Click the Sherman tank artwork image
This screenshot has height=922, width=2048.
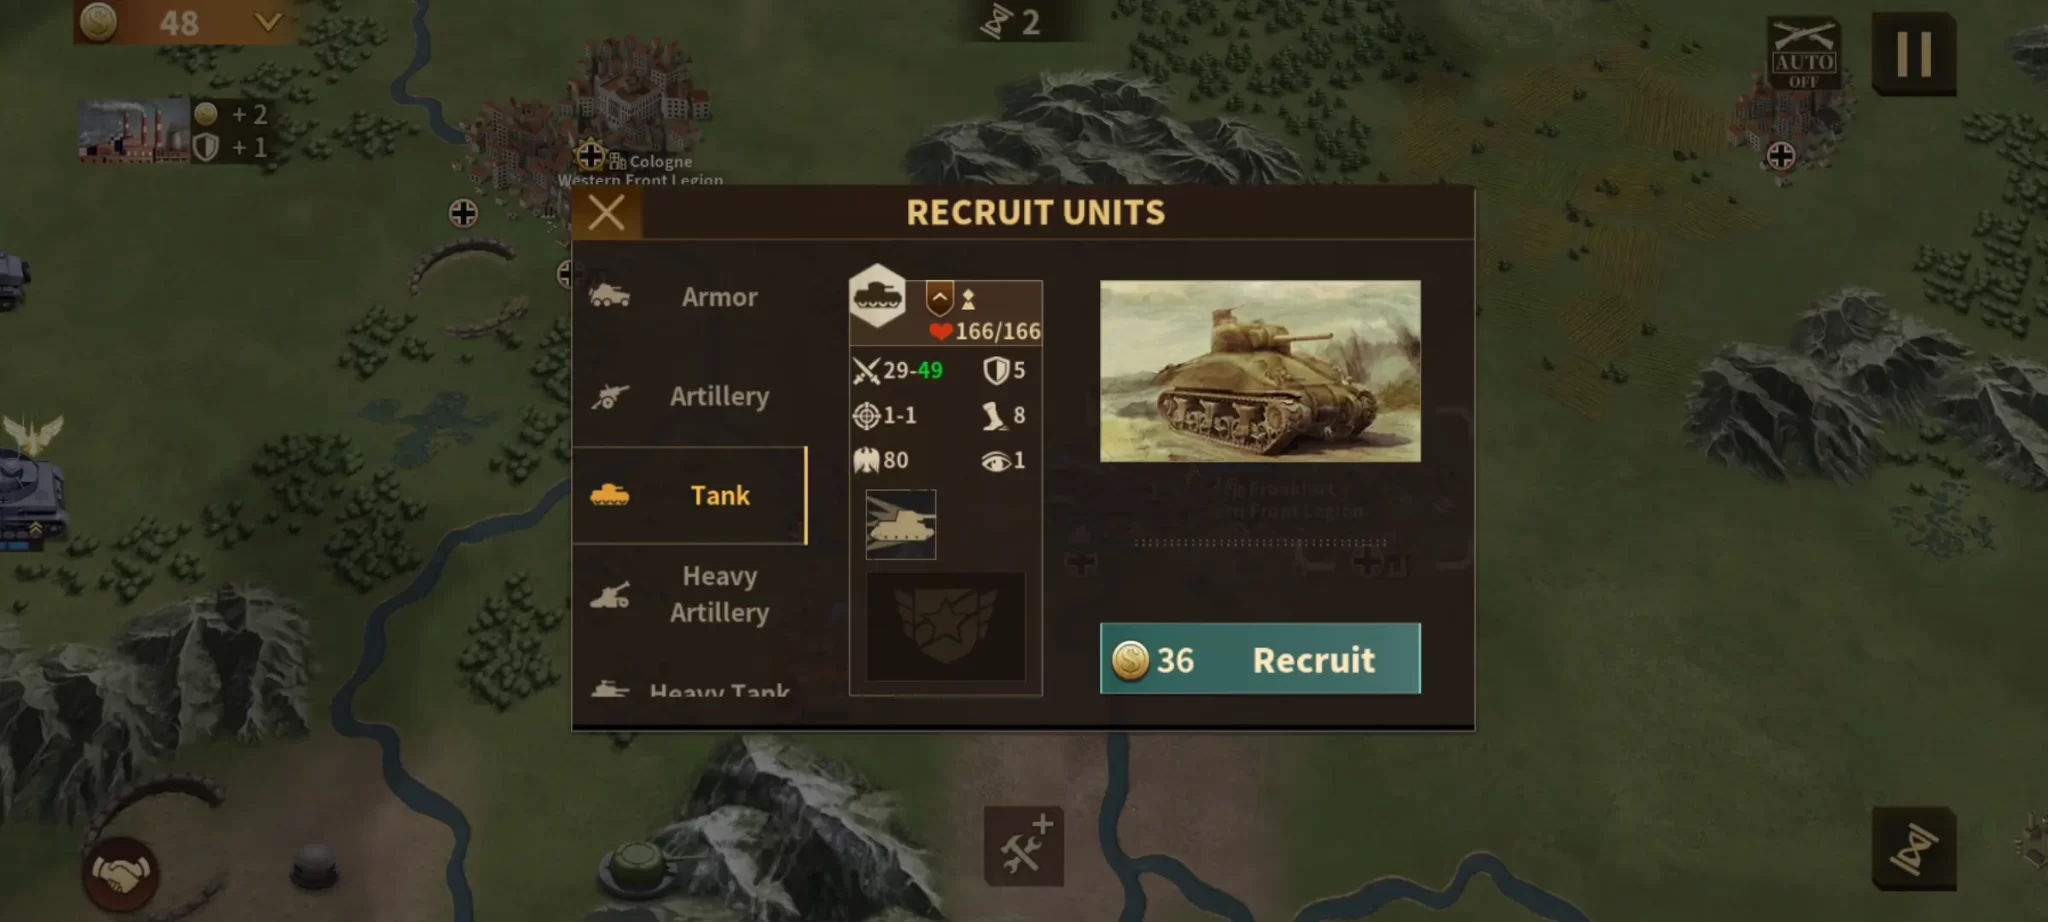coord(1259,371)
